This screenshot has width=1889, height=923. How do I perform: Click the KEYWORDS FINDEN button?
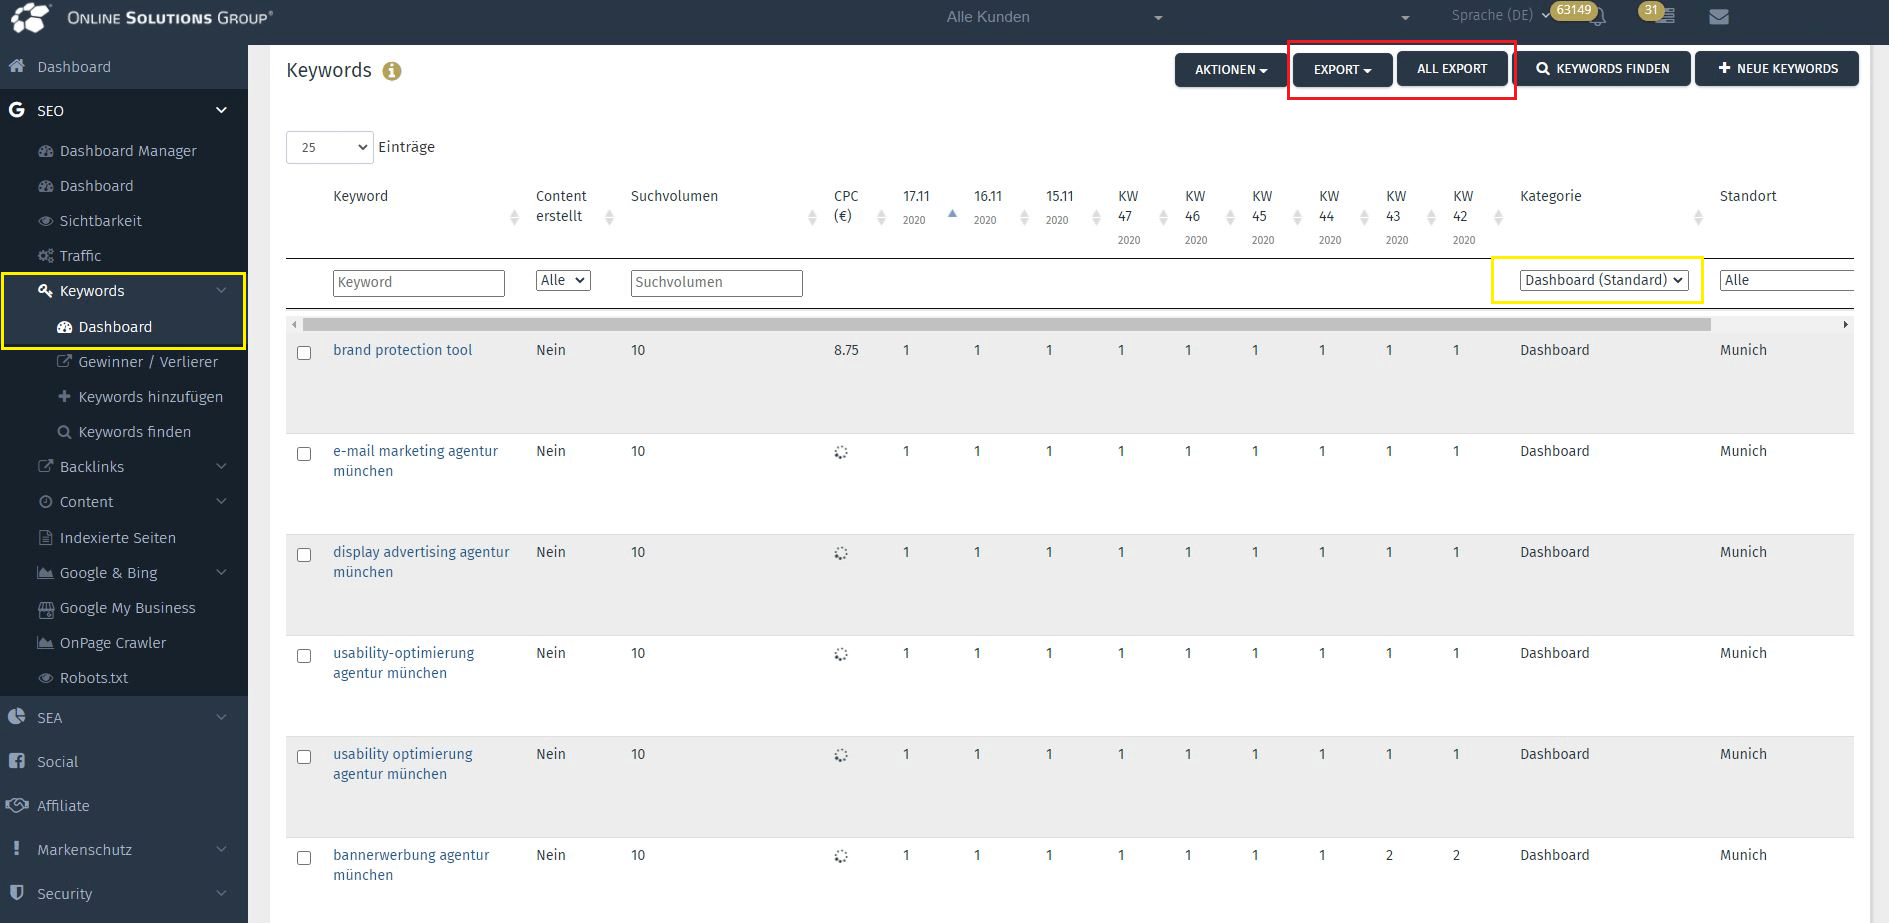[1602, 69]
